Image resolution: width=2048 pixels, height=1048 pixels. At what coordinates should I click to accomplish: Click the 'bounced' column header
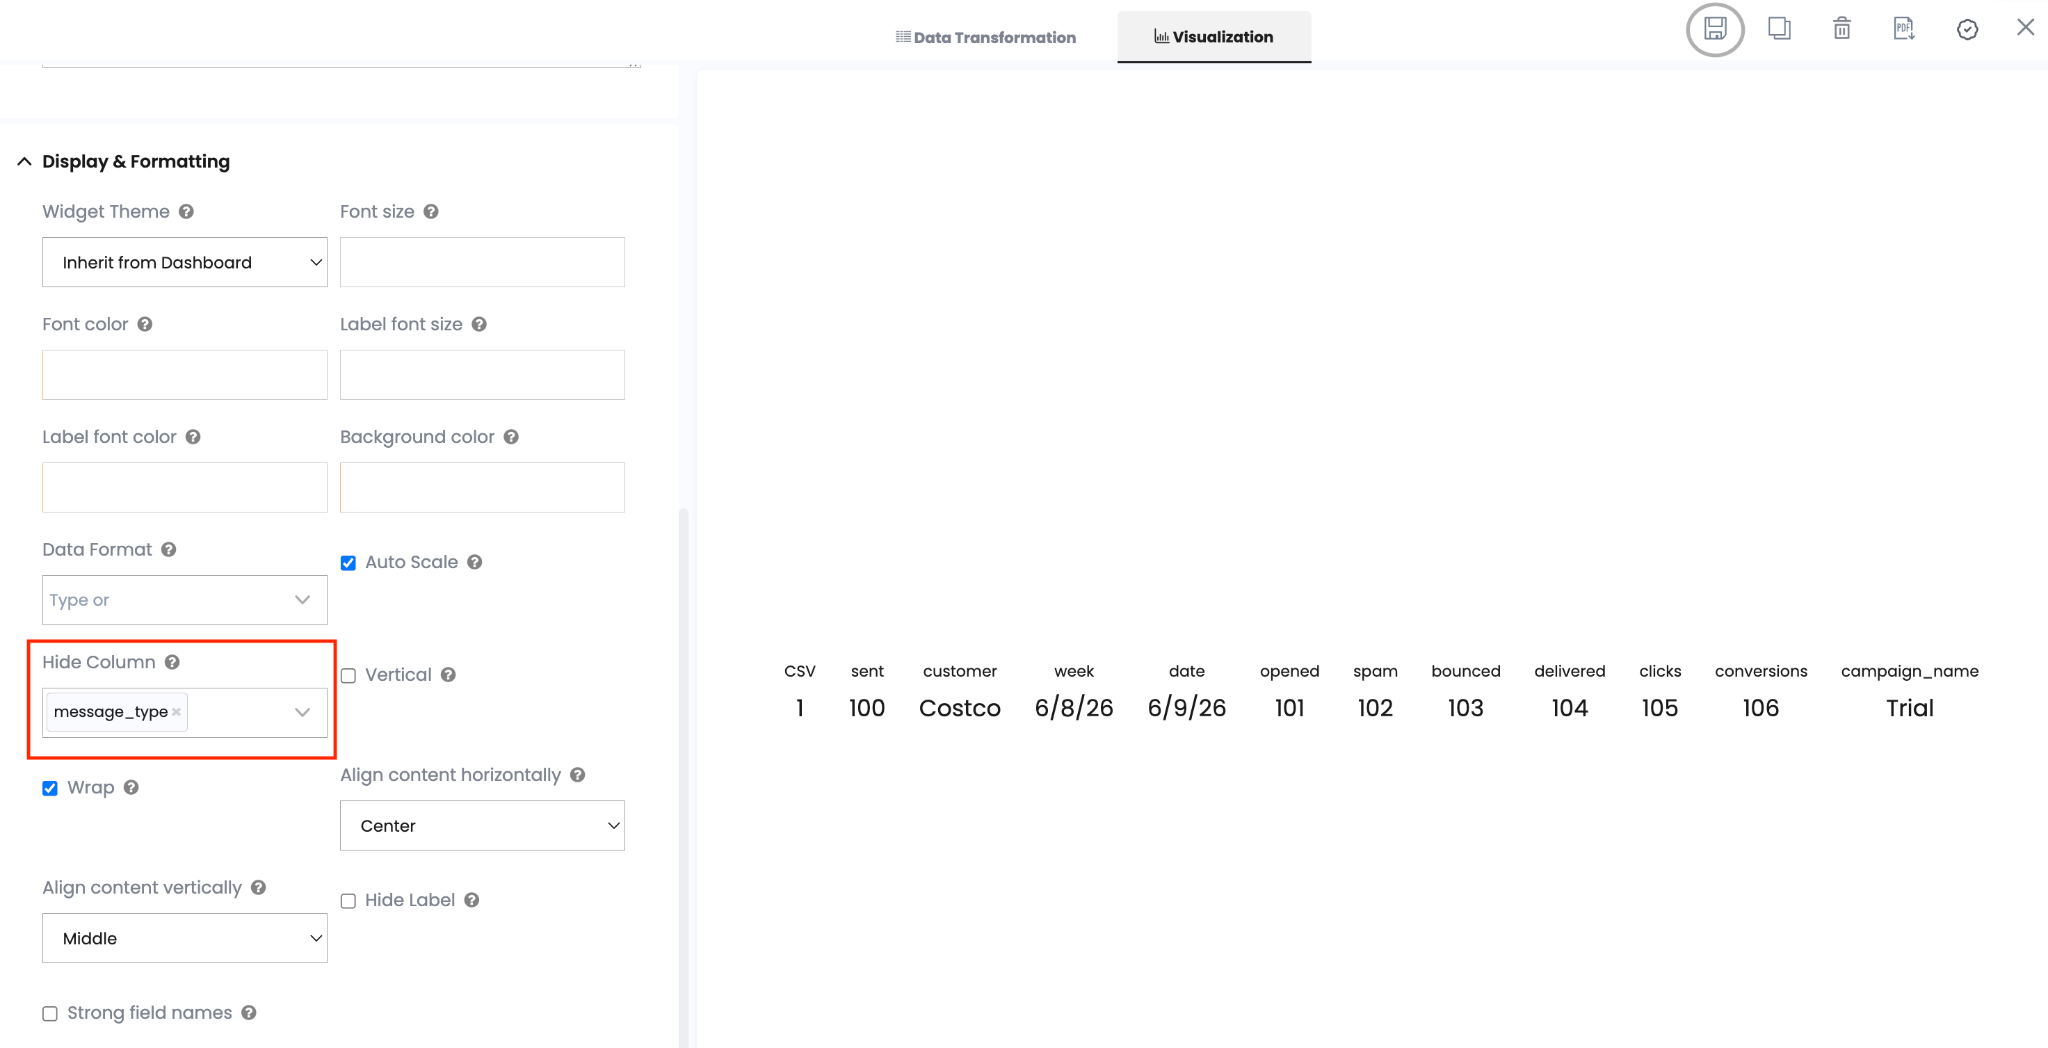point(1466,671)
